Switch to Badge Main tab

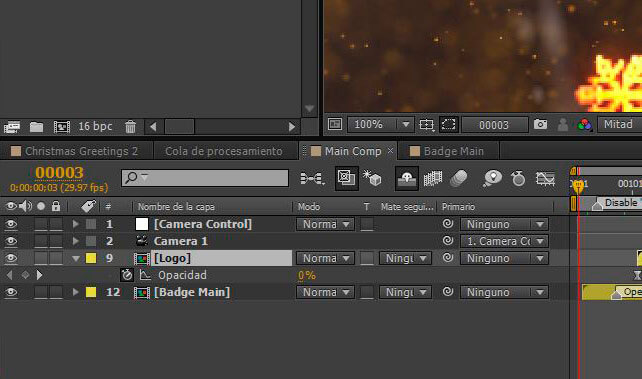click(x=454, y=151)
